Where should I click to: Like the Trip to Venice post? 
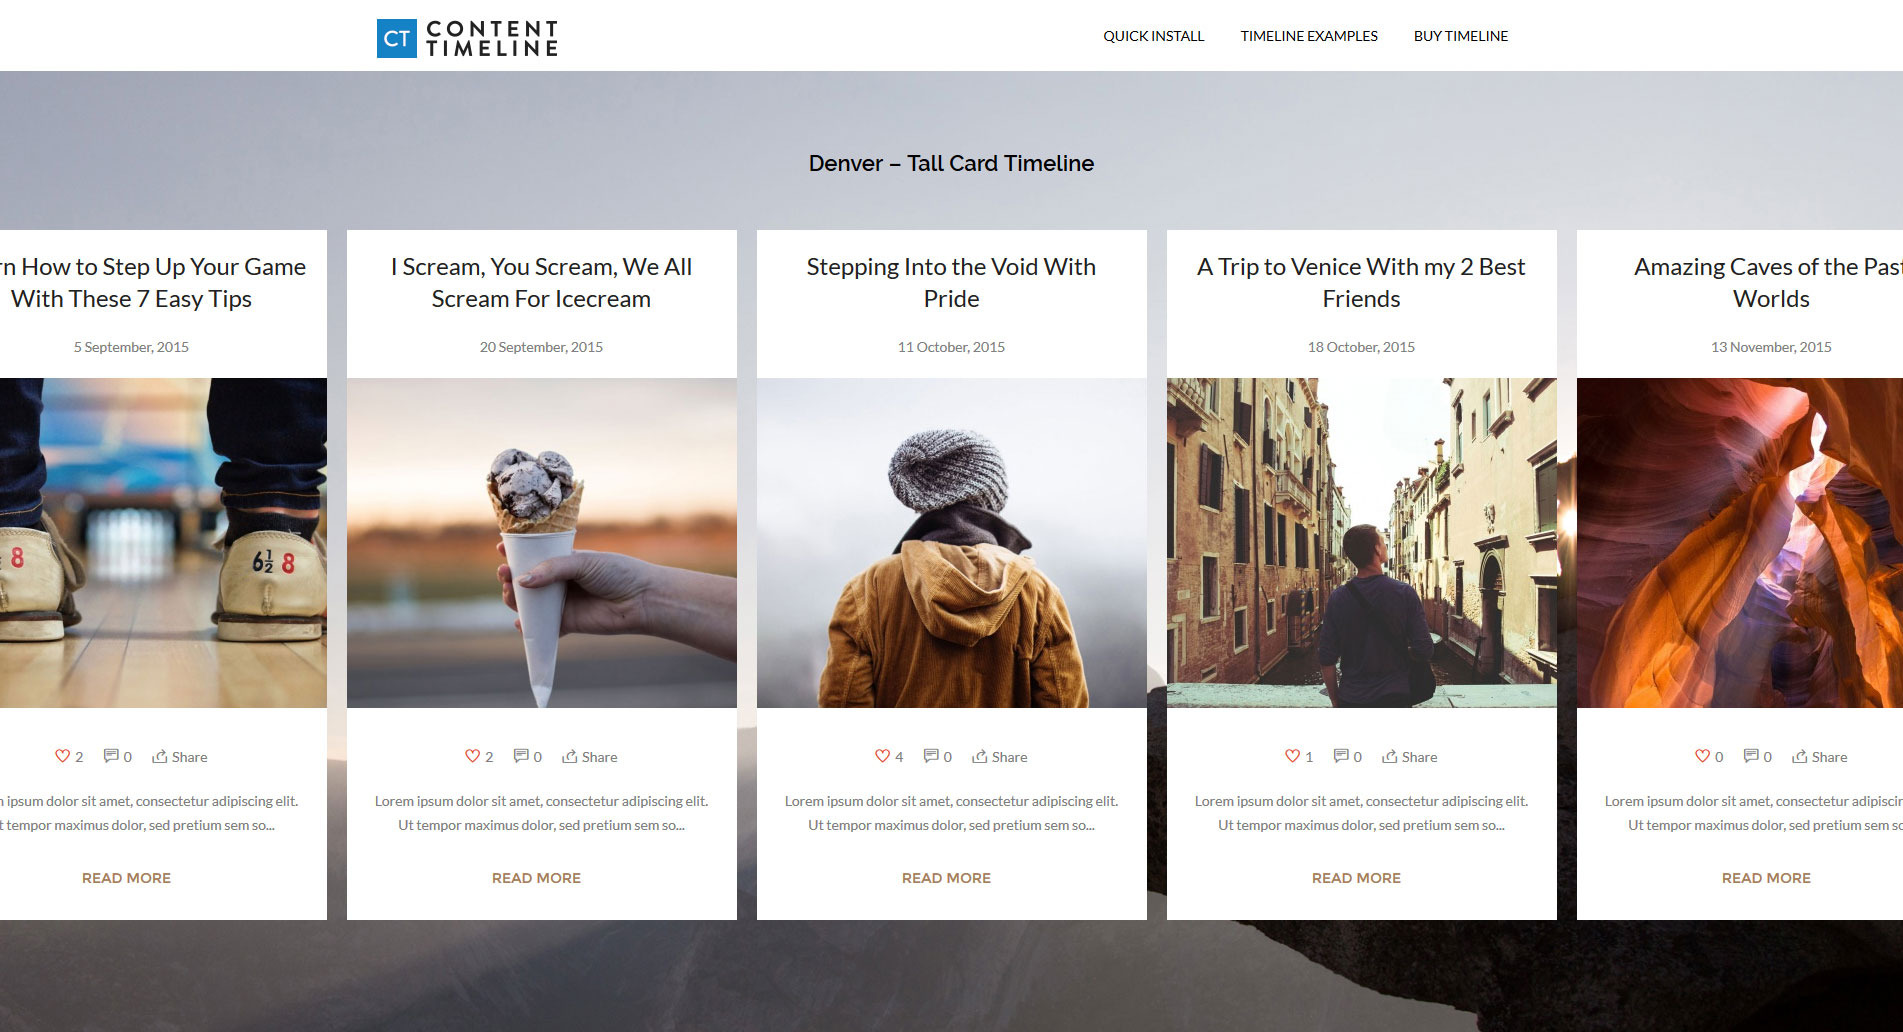pyautogui.click(x=1292, y=756)
